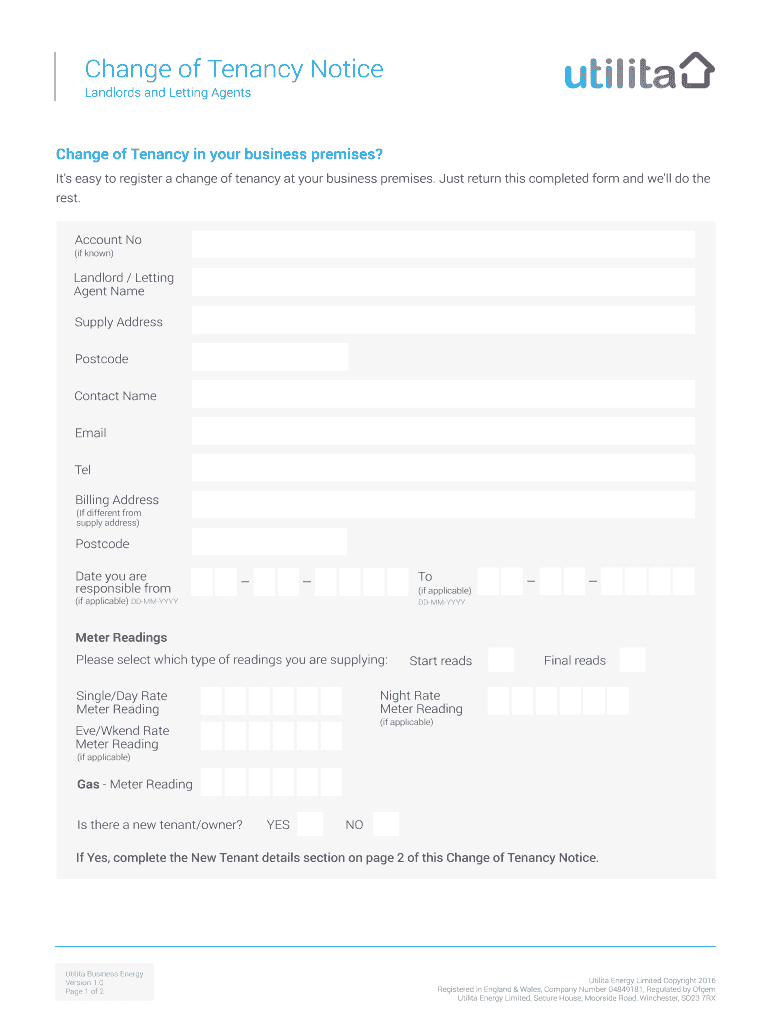Tick the Final reads checkbox
The height and width of the screenshot is (1024, 770).
click(633, 660)
